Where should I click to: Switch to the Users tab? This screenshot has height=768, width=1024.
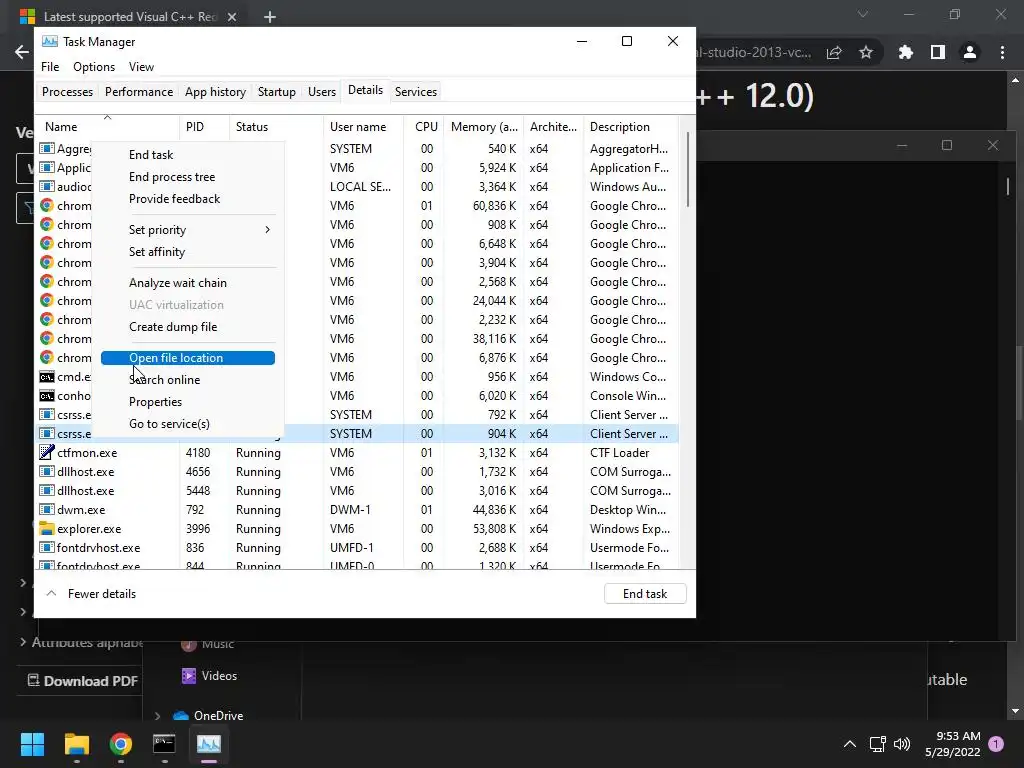coord(322,92)
